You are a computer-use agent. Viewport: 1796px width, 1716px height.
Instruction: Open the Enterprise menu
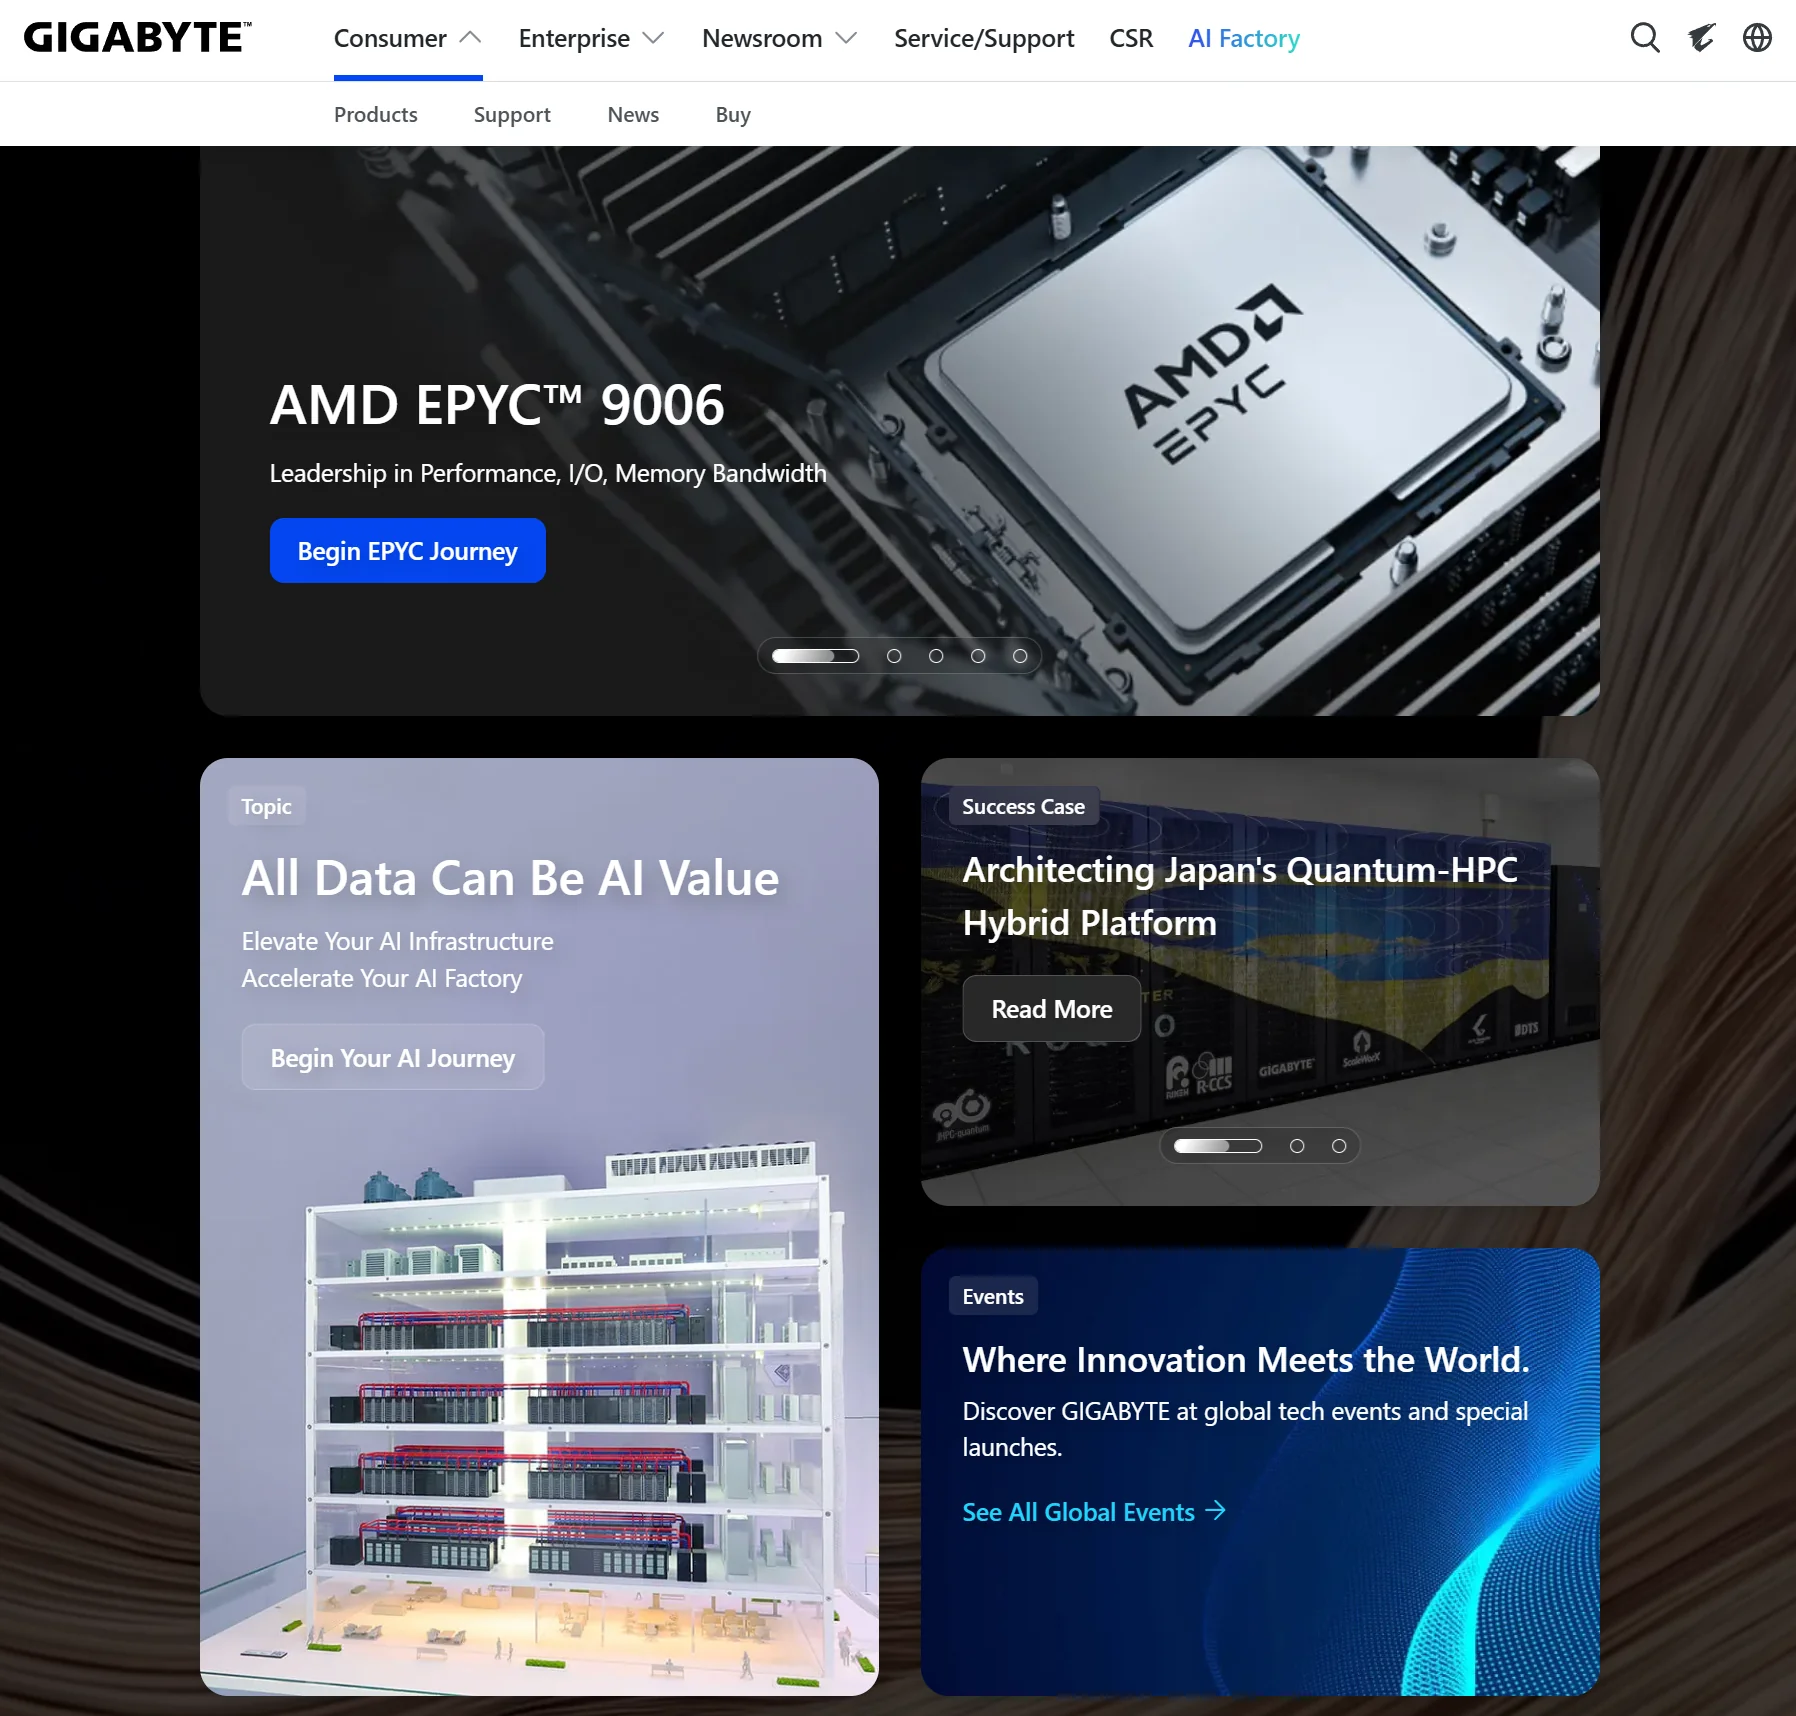tap(574, 38)
